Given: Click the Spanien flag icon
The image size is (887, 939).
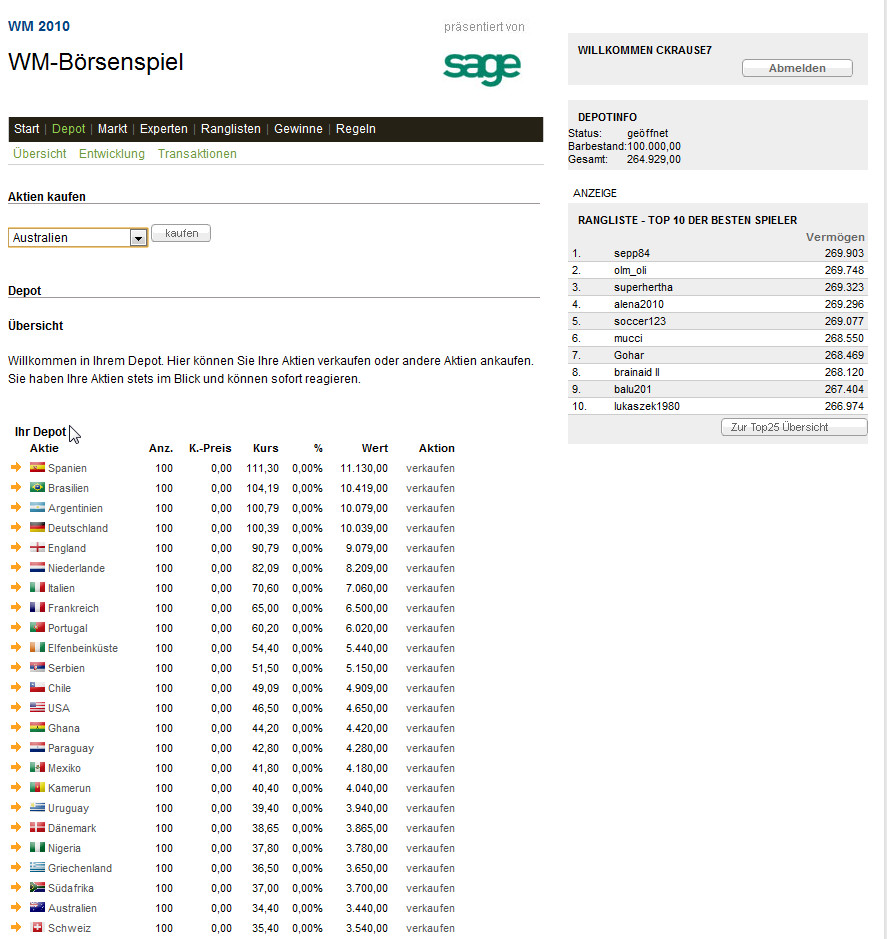Looking at the screenshot, I should [37, 468].
